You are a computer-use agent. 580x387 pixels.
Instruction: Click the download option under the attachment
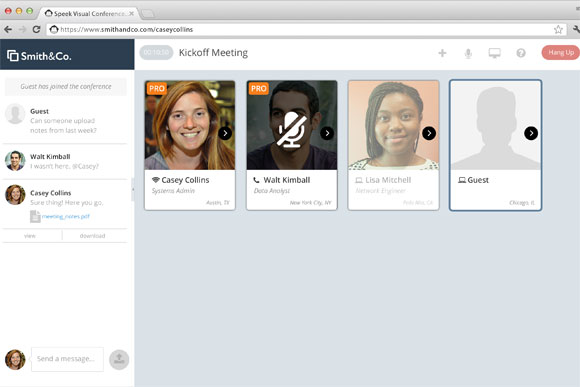pos(92,236)
